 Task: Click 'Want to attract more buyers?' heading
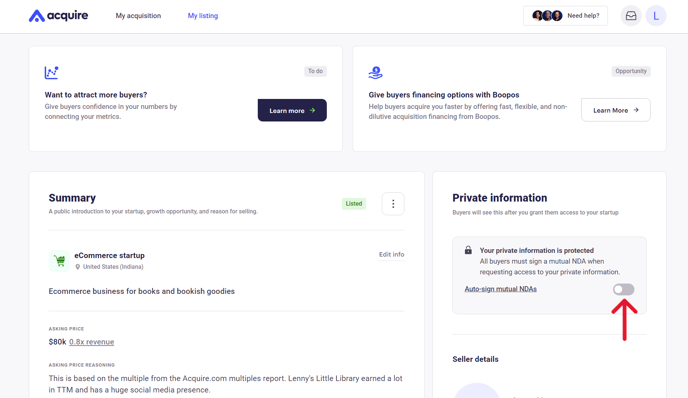[96, 95]
